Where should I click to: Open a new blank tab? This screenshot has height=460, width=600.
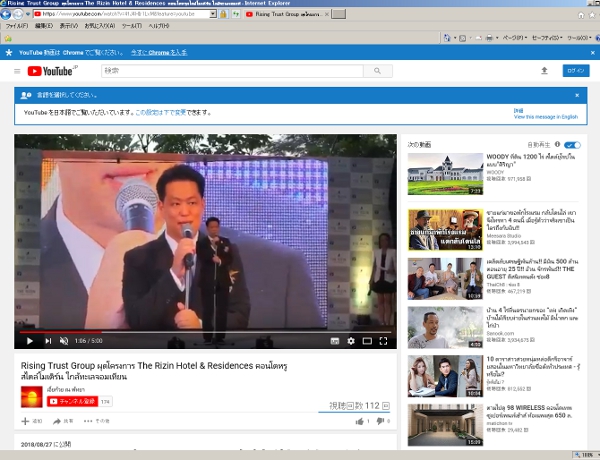[x=338, y=14]
